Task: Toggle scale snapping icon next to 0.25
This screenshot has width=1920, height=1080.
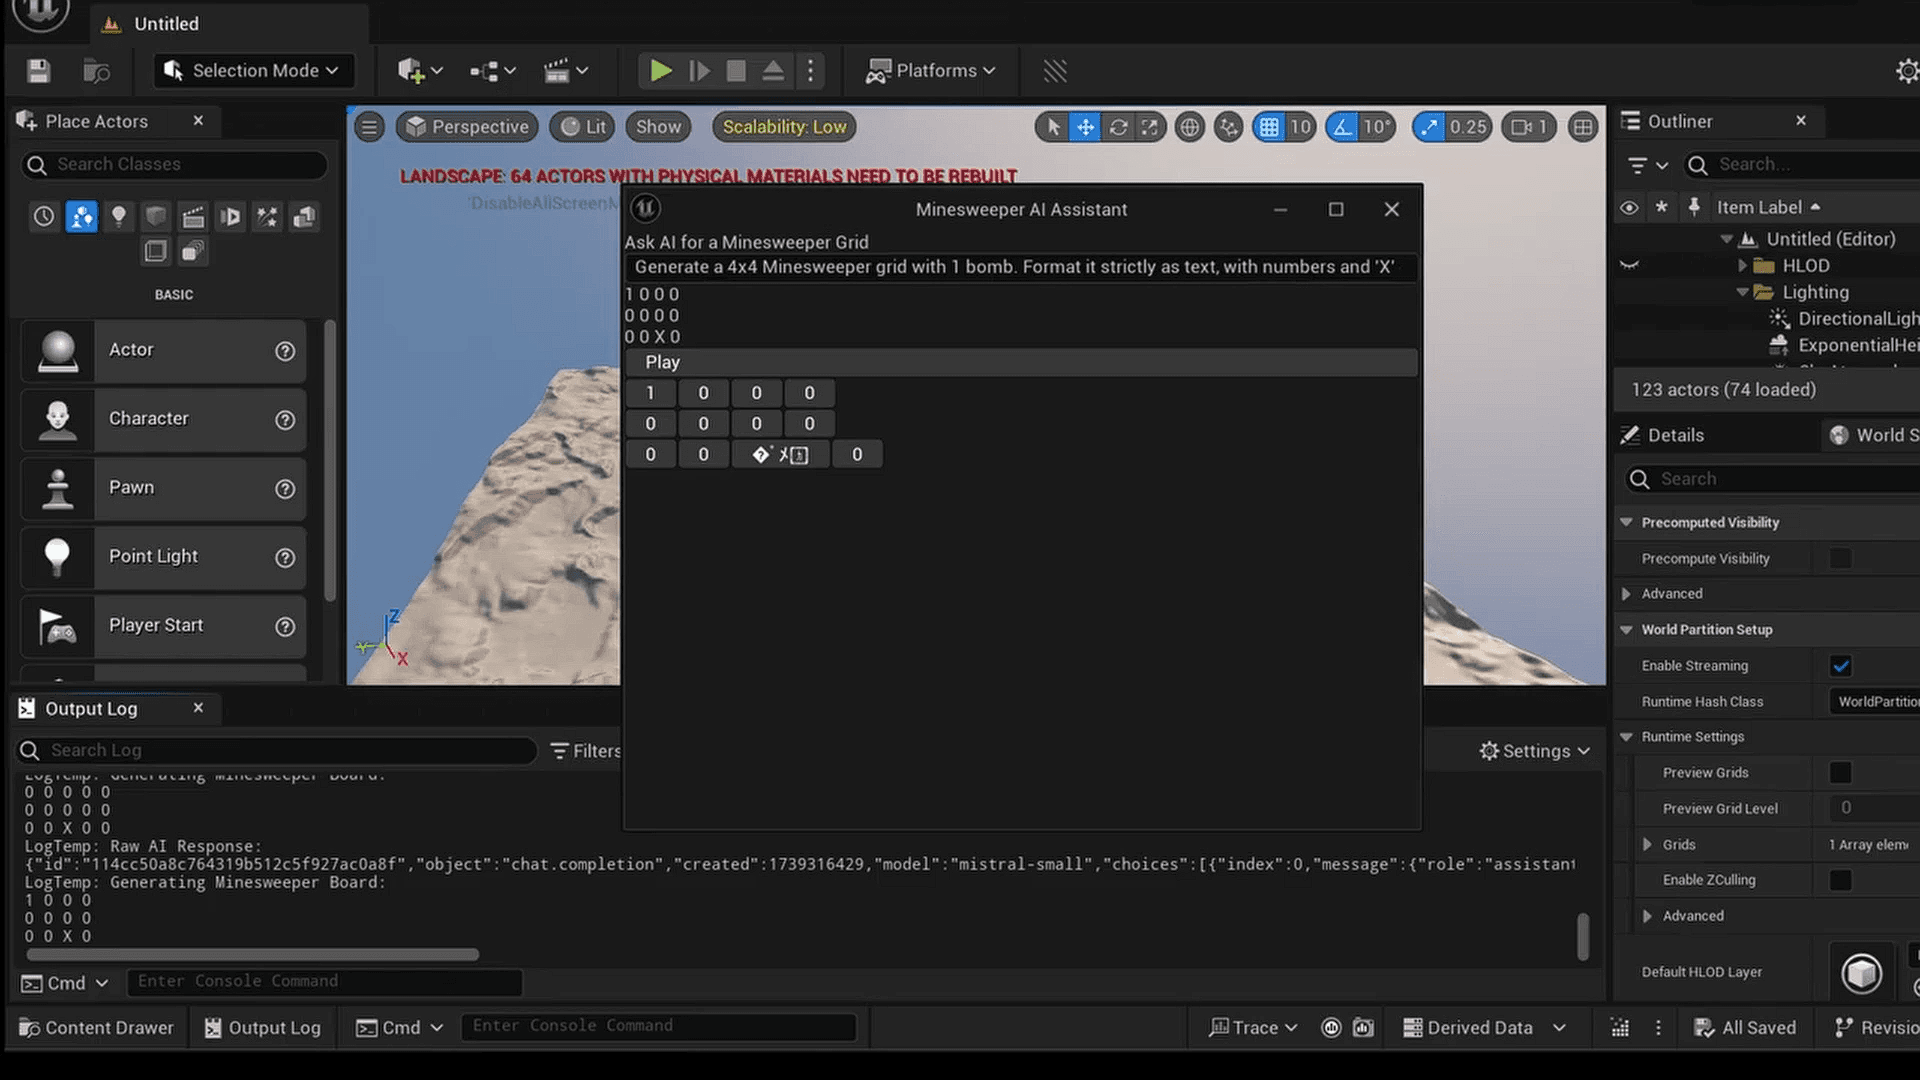Action: [1429, 127]
